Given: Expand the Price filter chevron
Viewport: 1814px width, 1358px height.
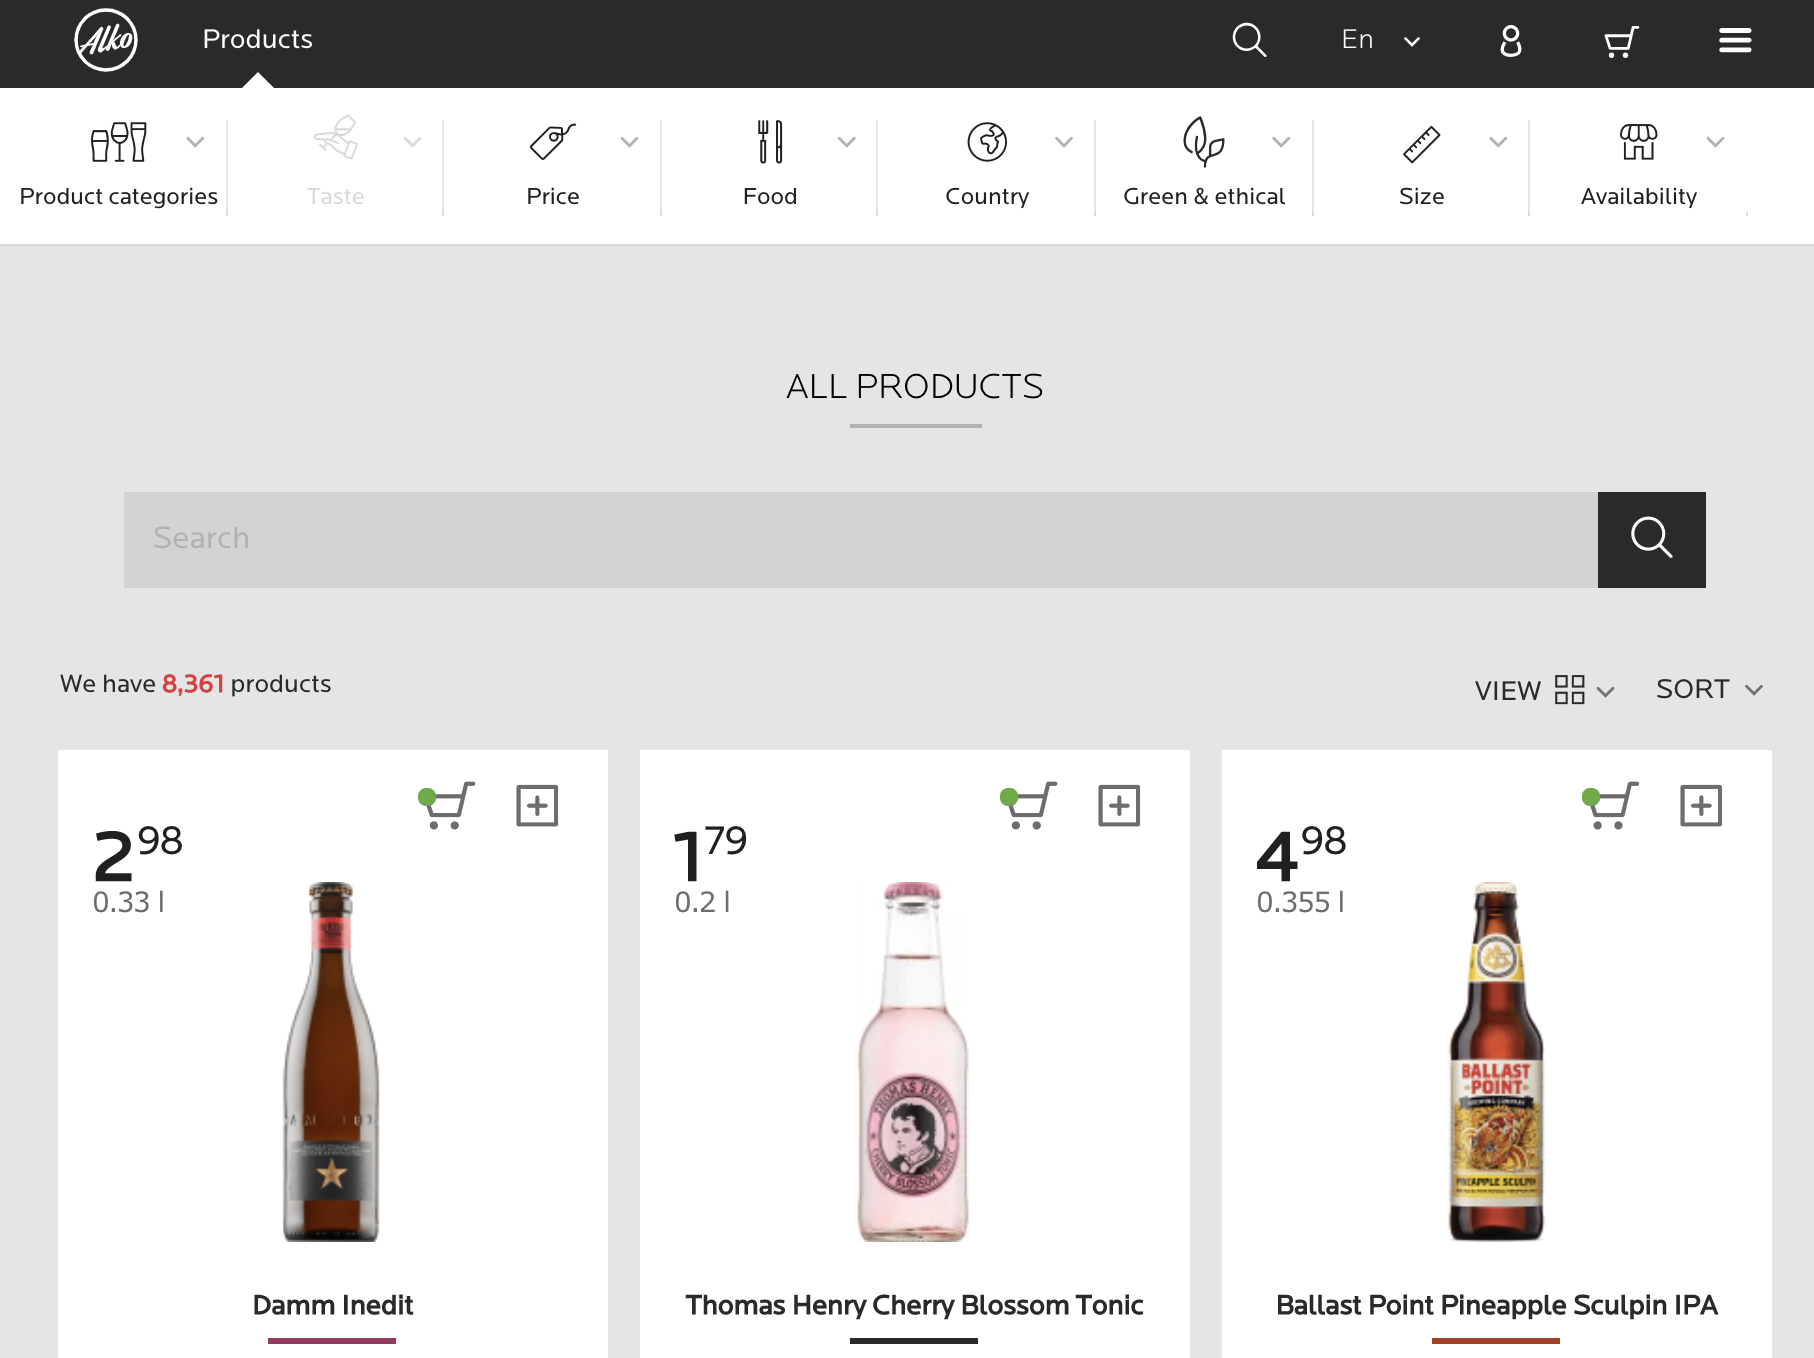Looking at the screenshot, I should (630, 142).
